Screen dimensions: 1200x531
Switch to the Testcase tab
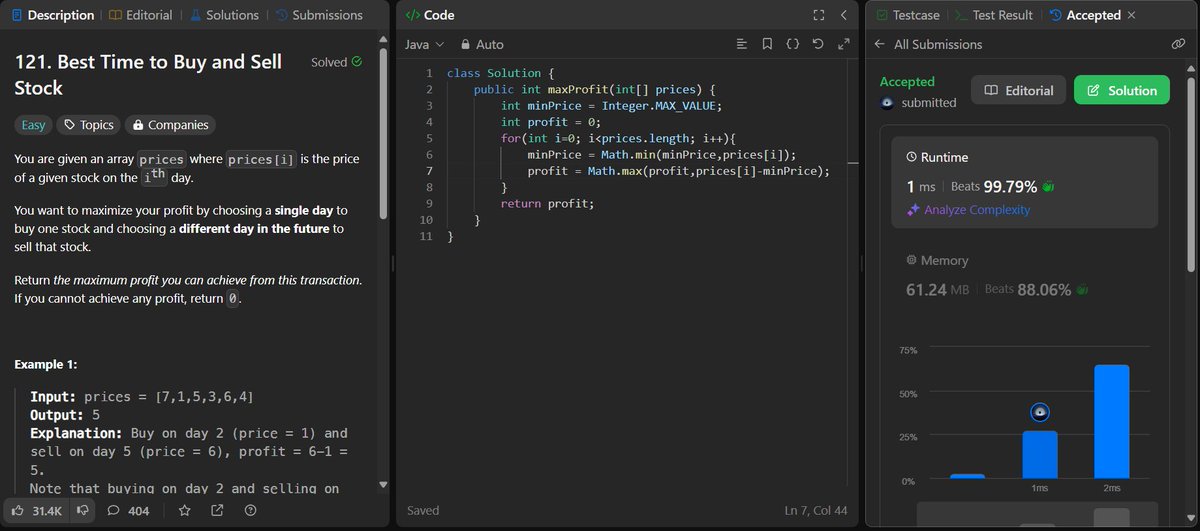coord(907,15)
